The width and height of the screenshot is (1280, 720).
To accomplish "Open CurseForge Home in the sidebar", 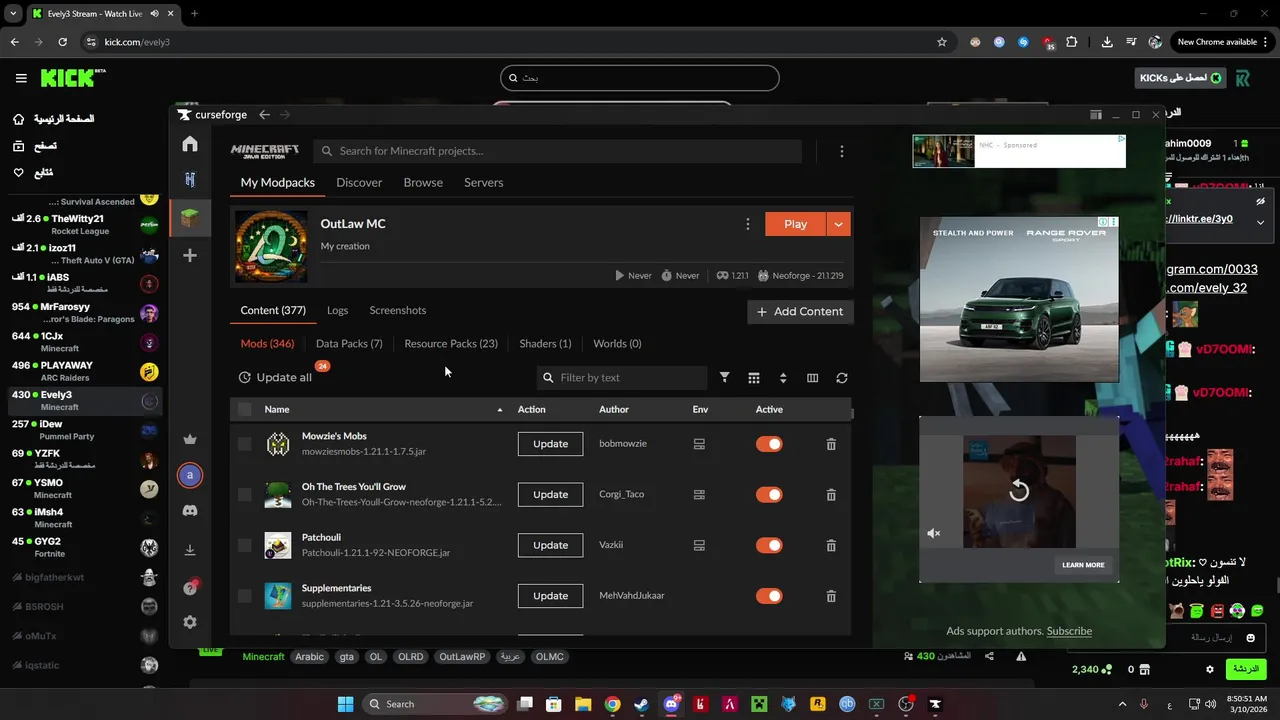I will [189, 144].
